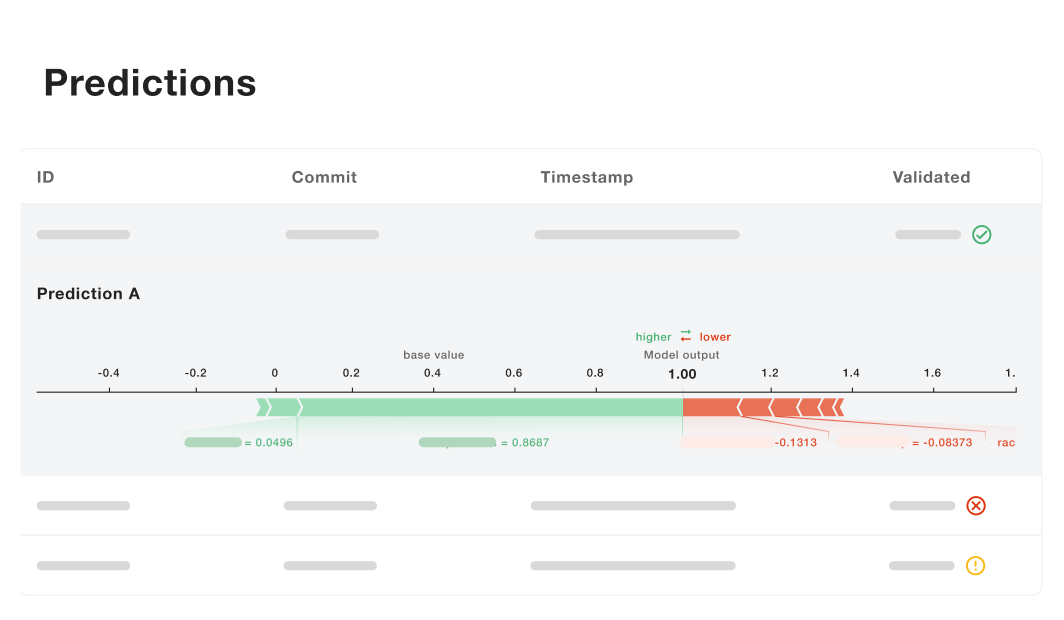Click the Prediction A heading
This screenshot has width=1064, height=620.
pyautogui.click(x=88, y=294)
